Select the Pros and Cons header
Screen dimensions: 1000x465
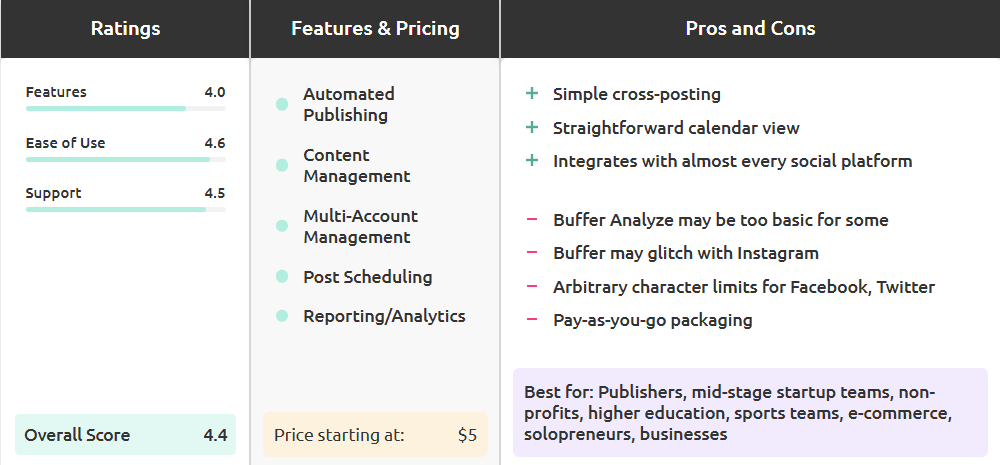pyautogui.click(x=750, y=29)
